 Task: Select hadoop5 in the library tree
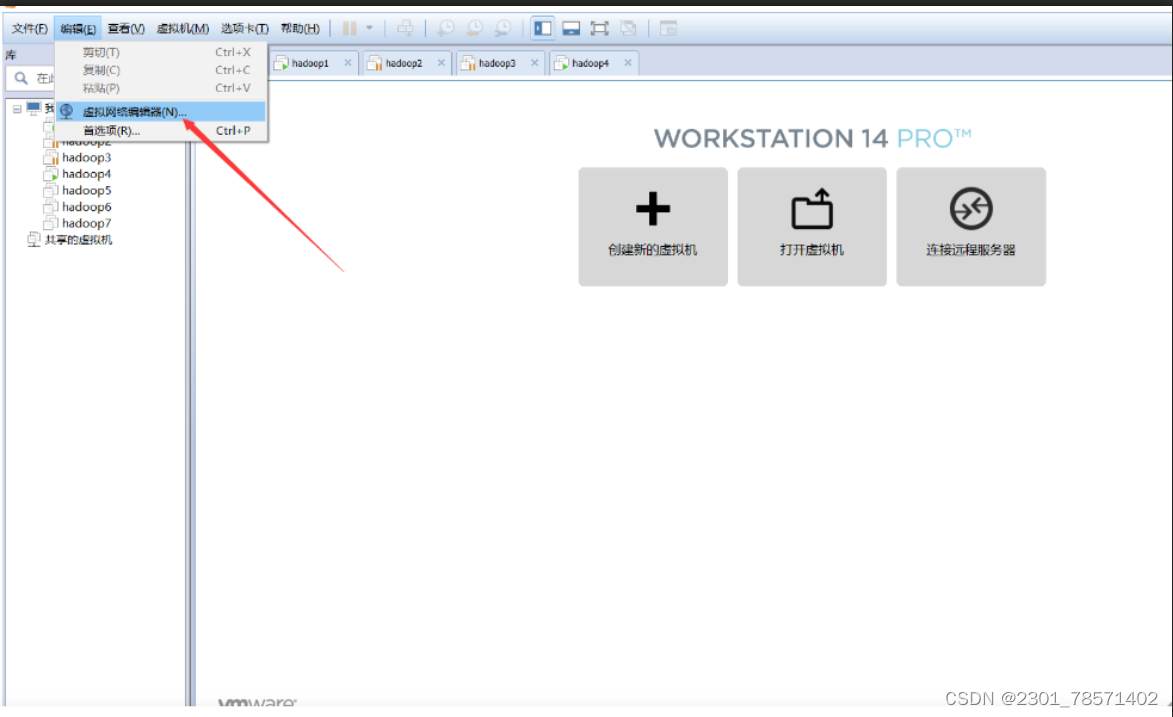point(86,190)
